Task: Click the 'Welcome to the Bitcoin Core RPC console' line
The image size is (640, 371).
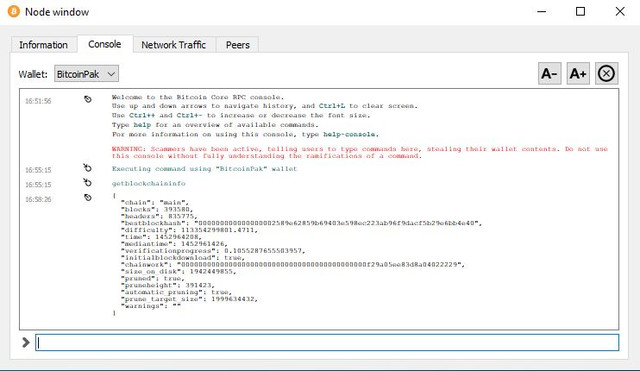Action: coord(198,97)
